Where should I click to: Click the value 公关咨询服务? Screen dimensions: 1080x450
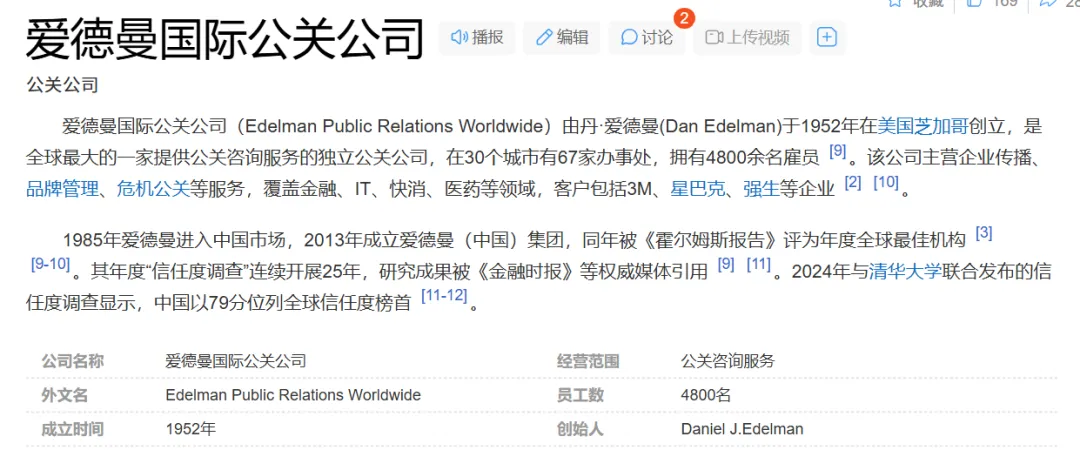click(x=728, y=361)
